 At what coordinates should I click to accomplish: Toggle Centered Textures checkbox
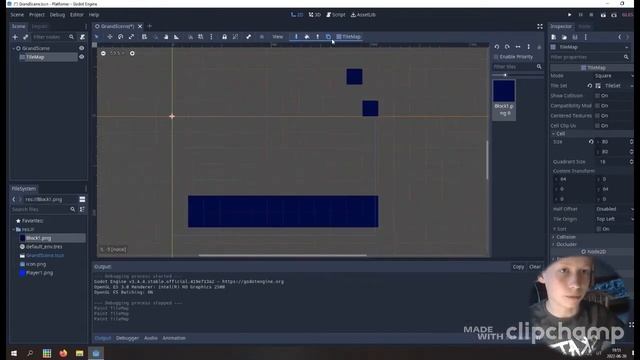[x=598, y=116]
